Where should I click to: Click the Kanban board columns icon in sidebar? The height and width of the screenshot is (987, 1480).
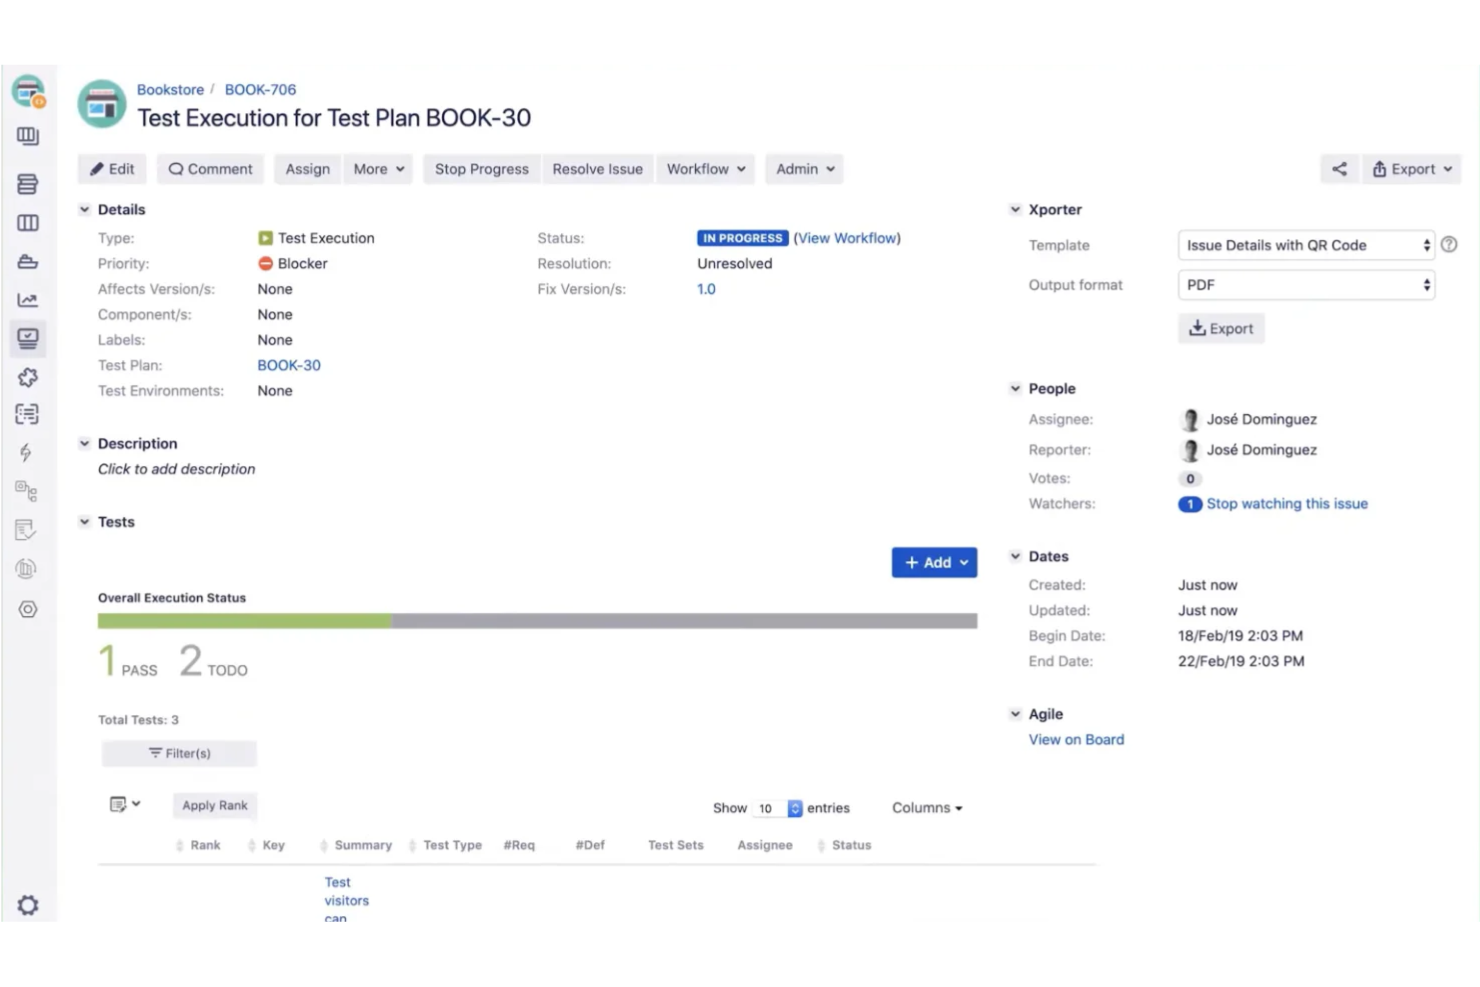27,222
